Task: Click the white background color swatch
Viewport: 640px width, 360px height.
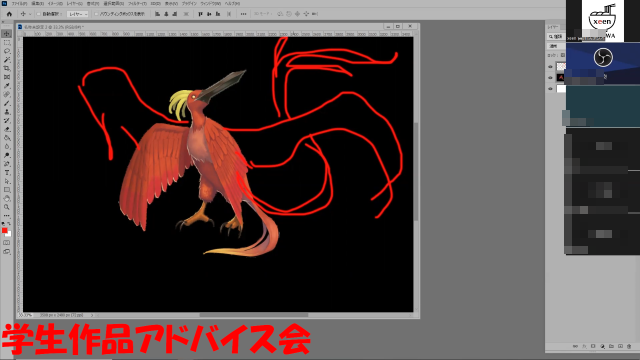Action: (x=9, y=234)
